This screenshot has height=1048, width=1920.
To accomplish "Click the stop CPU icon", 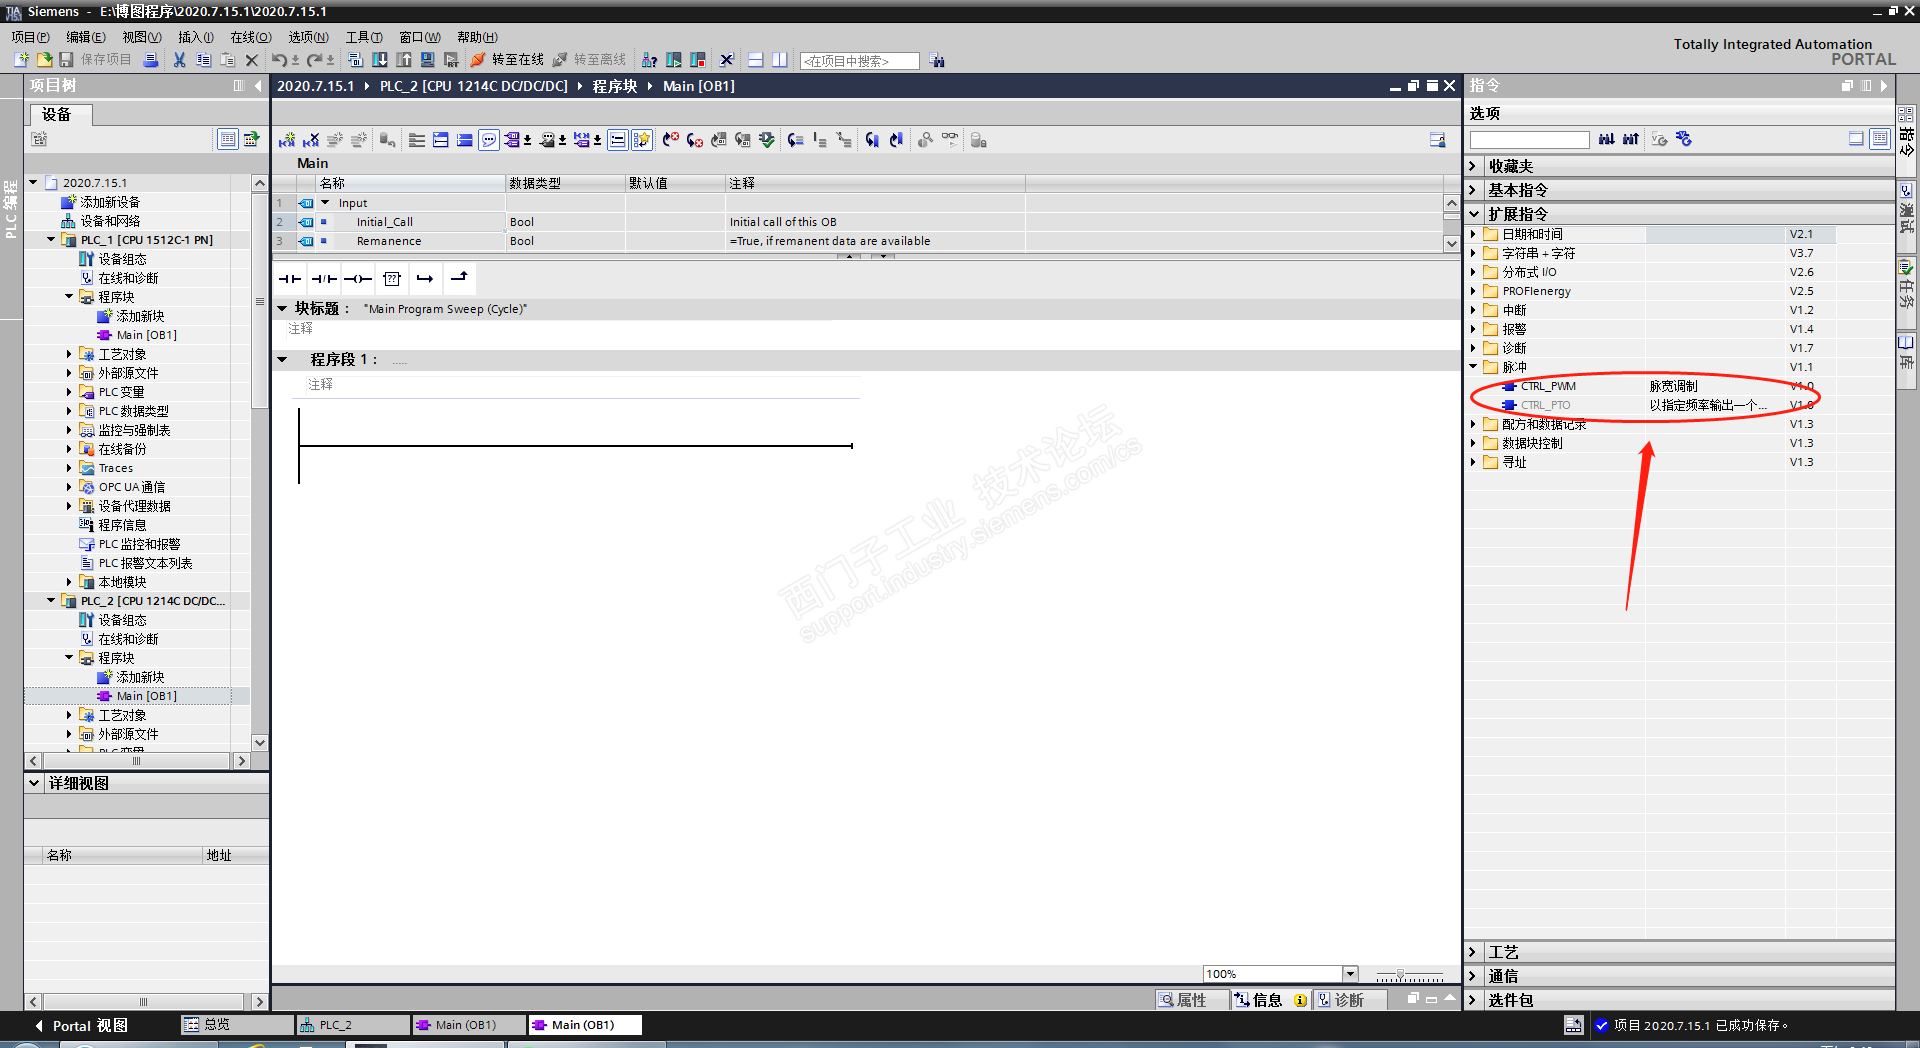I will [698, 60].
